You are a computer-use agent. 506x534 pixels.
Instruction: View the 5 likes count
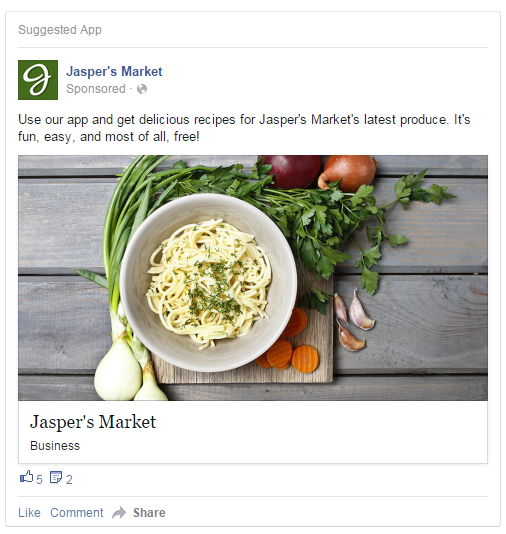point(39,480)
